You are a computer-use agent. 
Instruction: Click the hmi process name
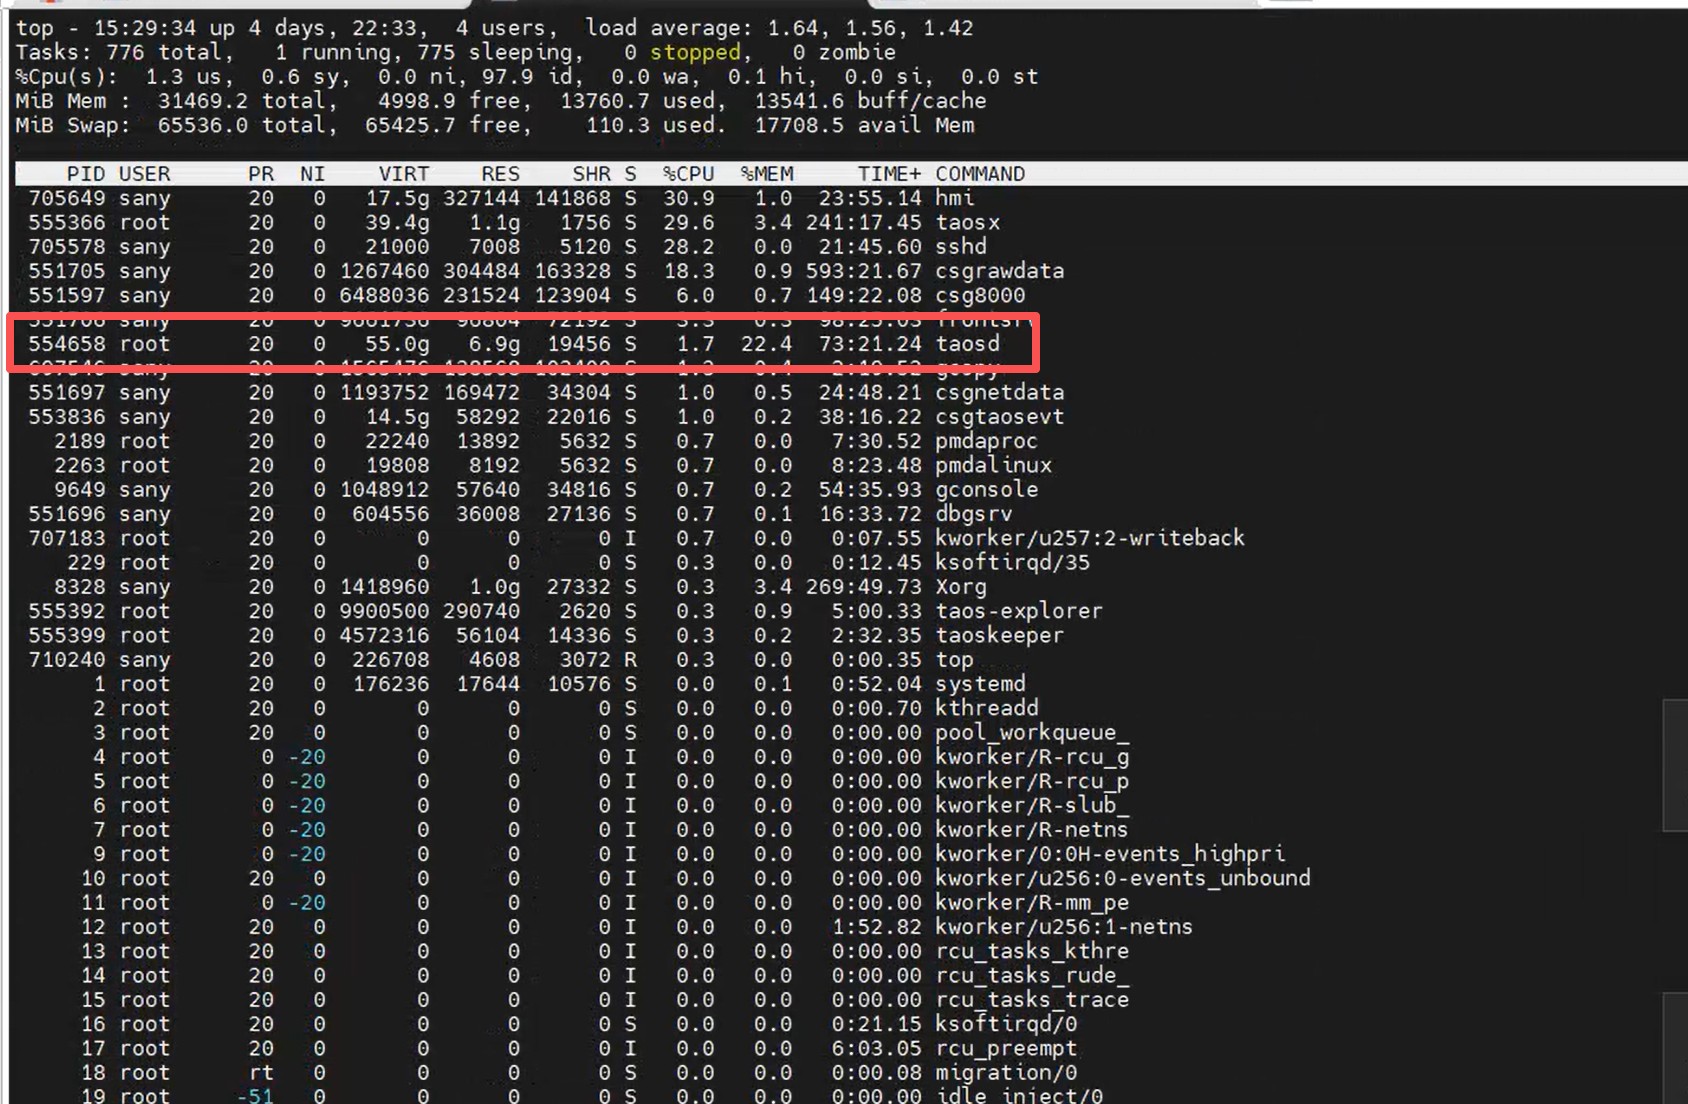pyautogui.click(x=954, y=198)
